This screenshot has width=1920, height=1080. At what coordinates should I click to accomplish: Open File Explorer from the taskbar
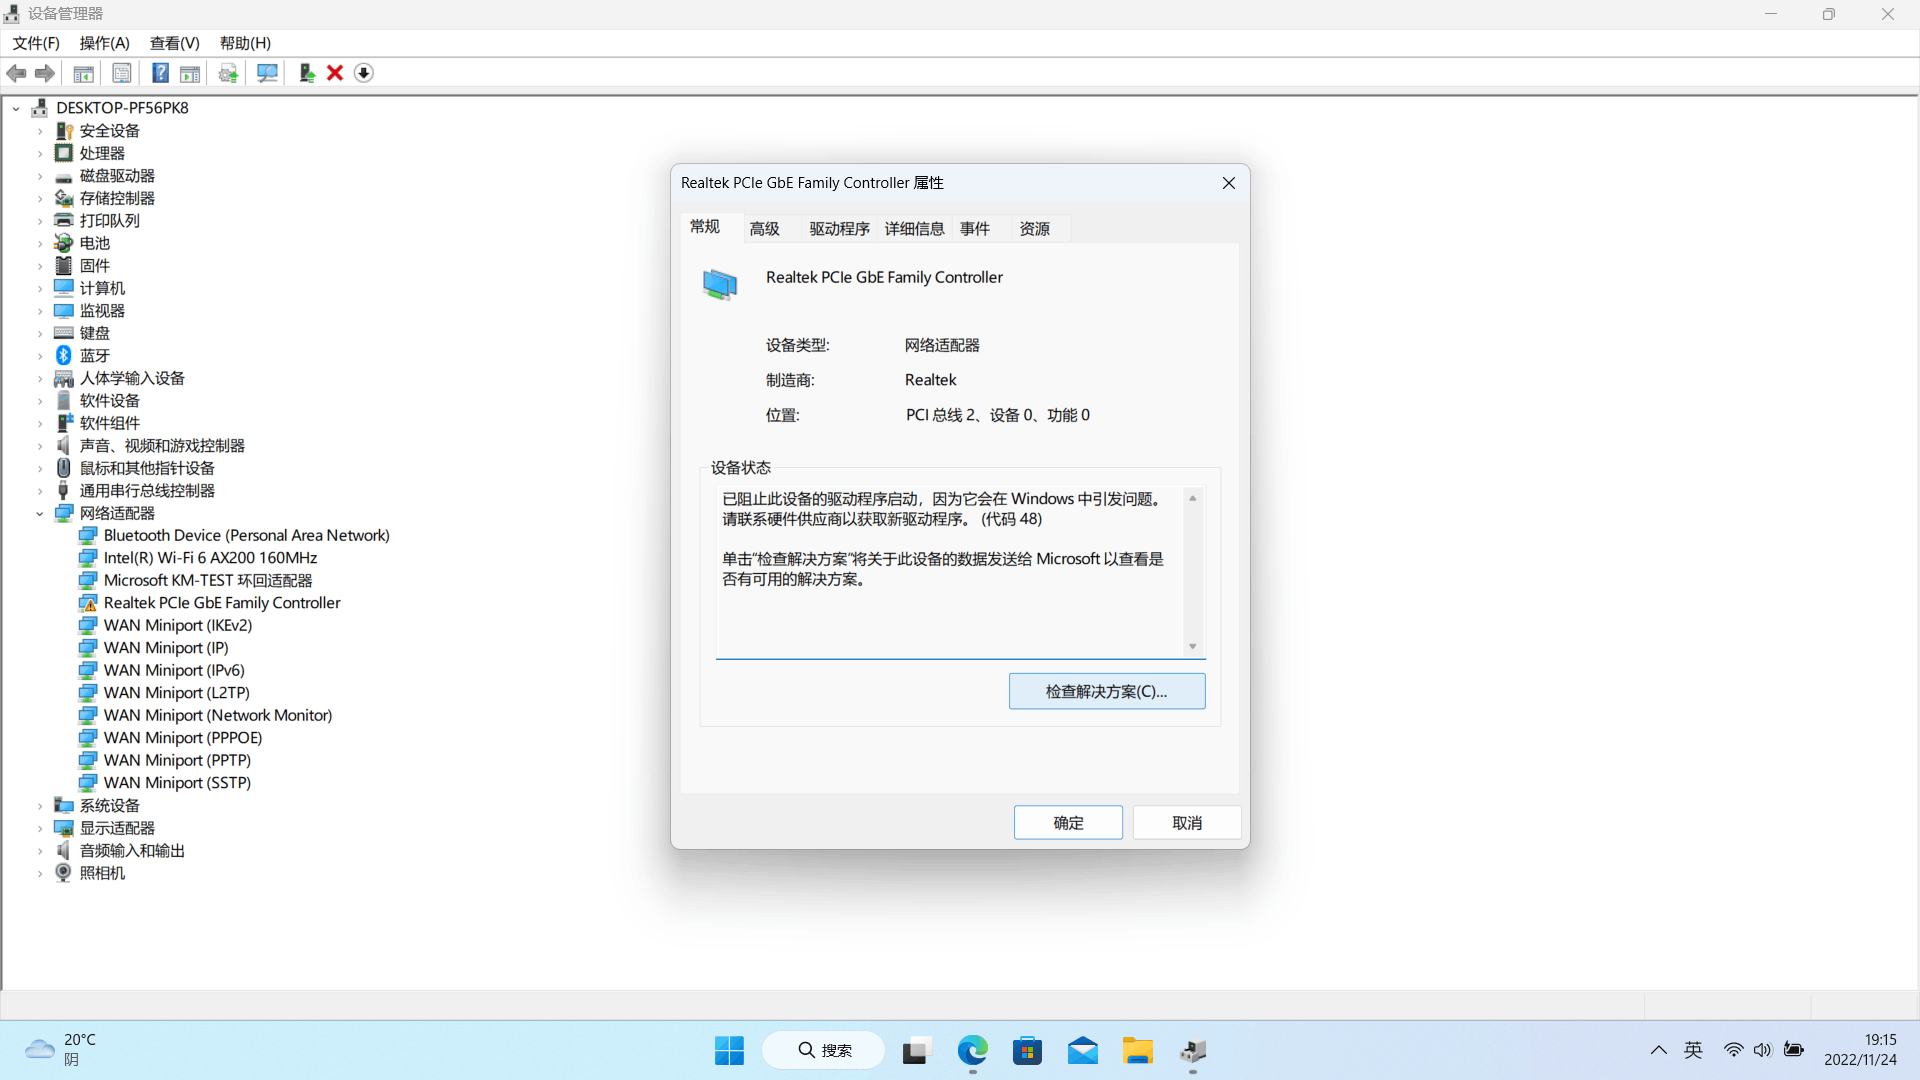[x=1137, y=1051]
